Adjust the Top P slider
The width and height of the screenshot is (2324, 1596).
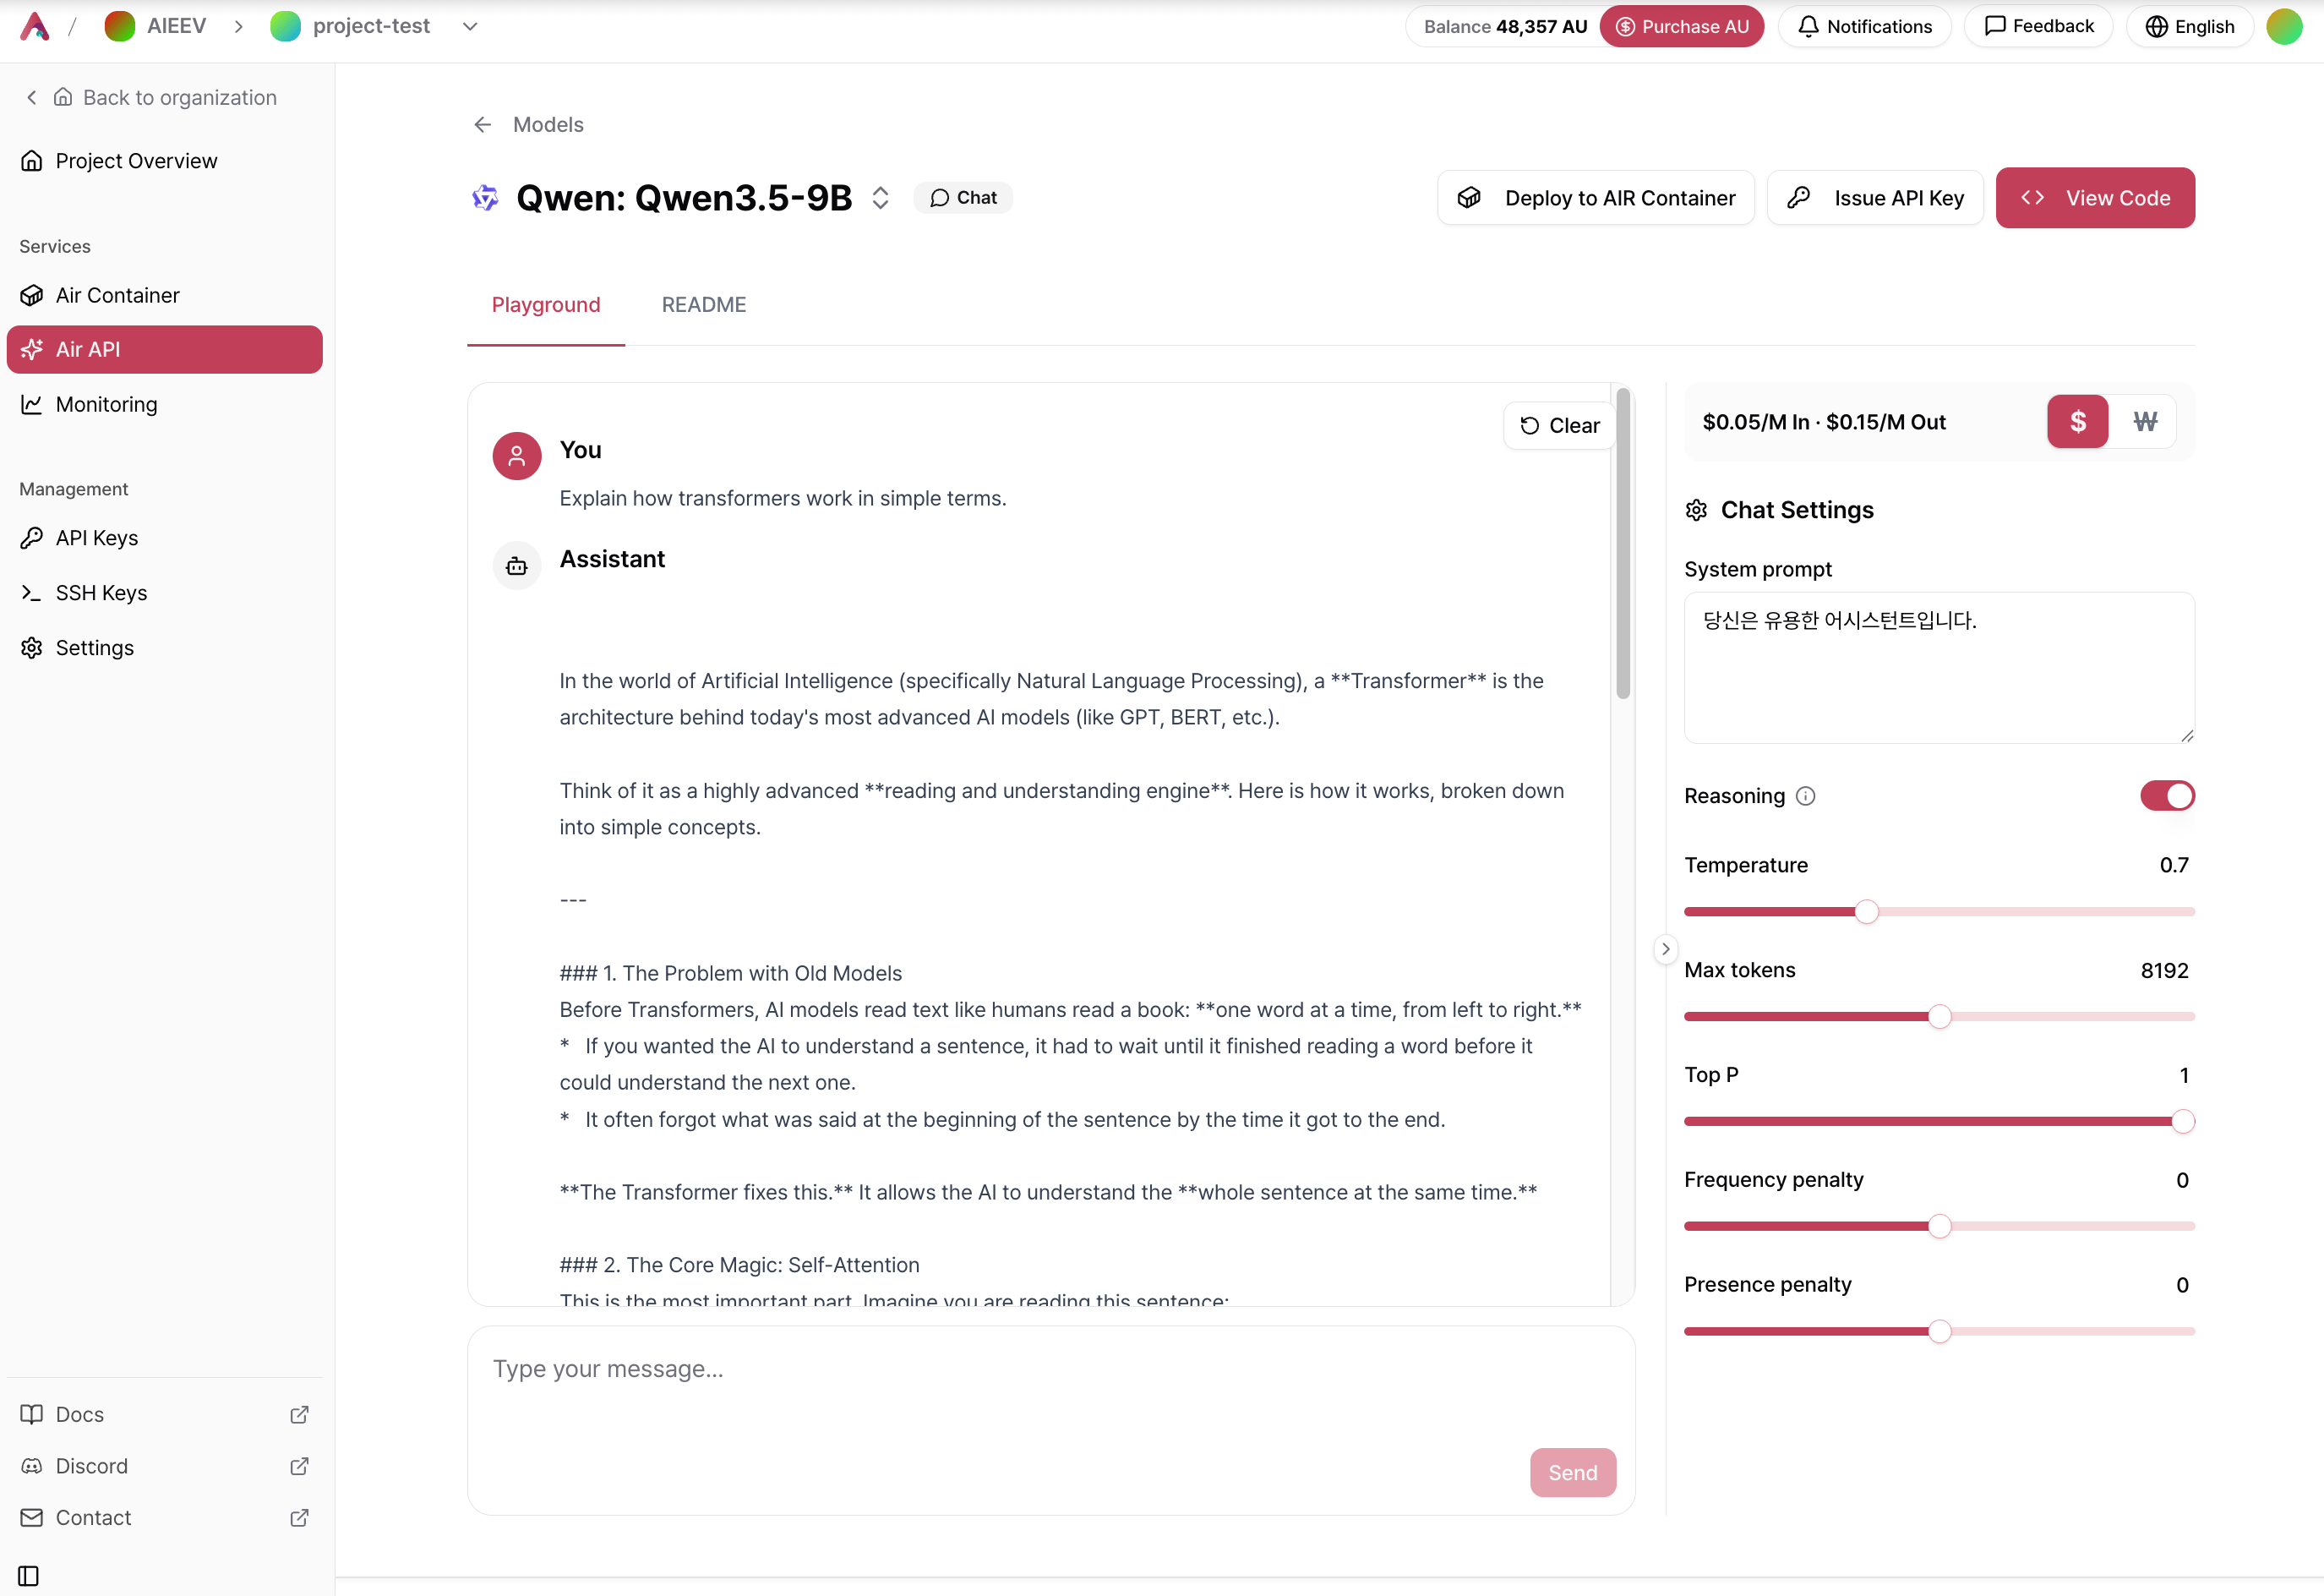(2183, 1122)
